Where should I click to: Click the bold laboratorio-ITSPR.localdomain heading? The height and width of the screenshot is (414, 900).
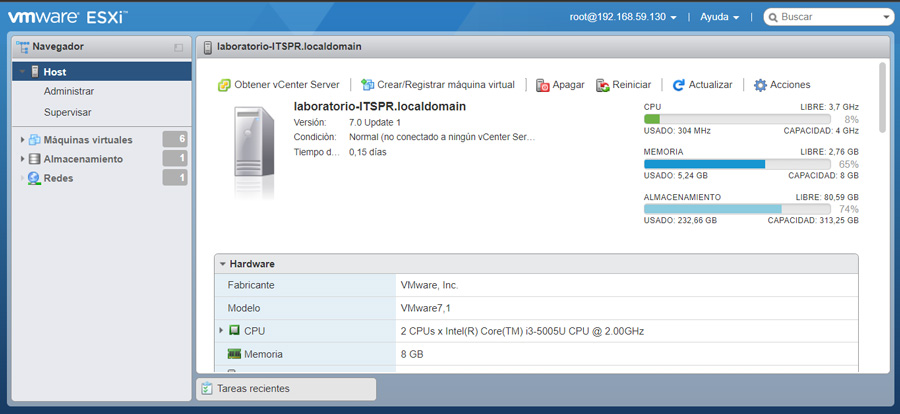pos(379,106)
